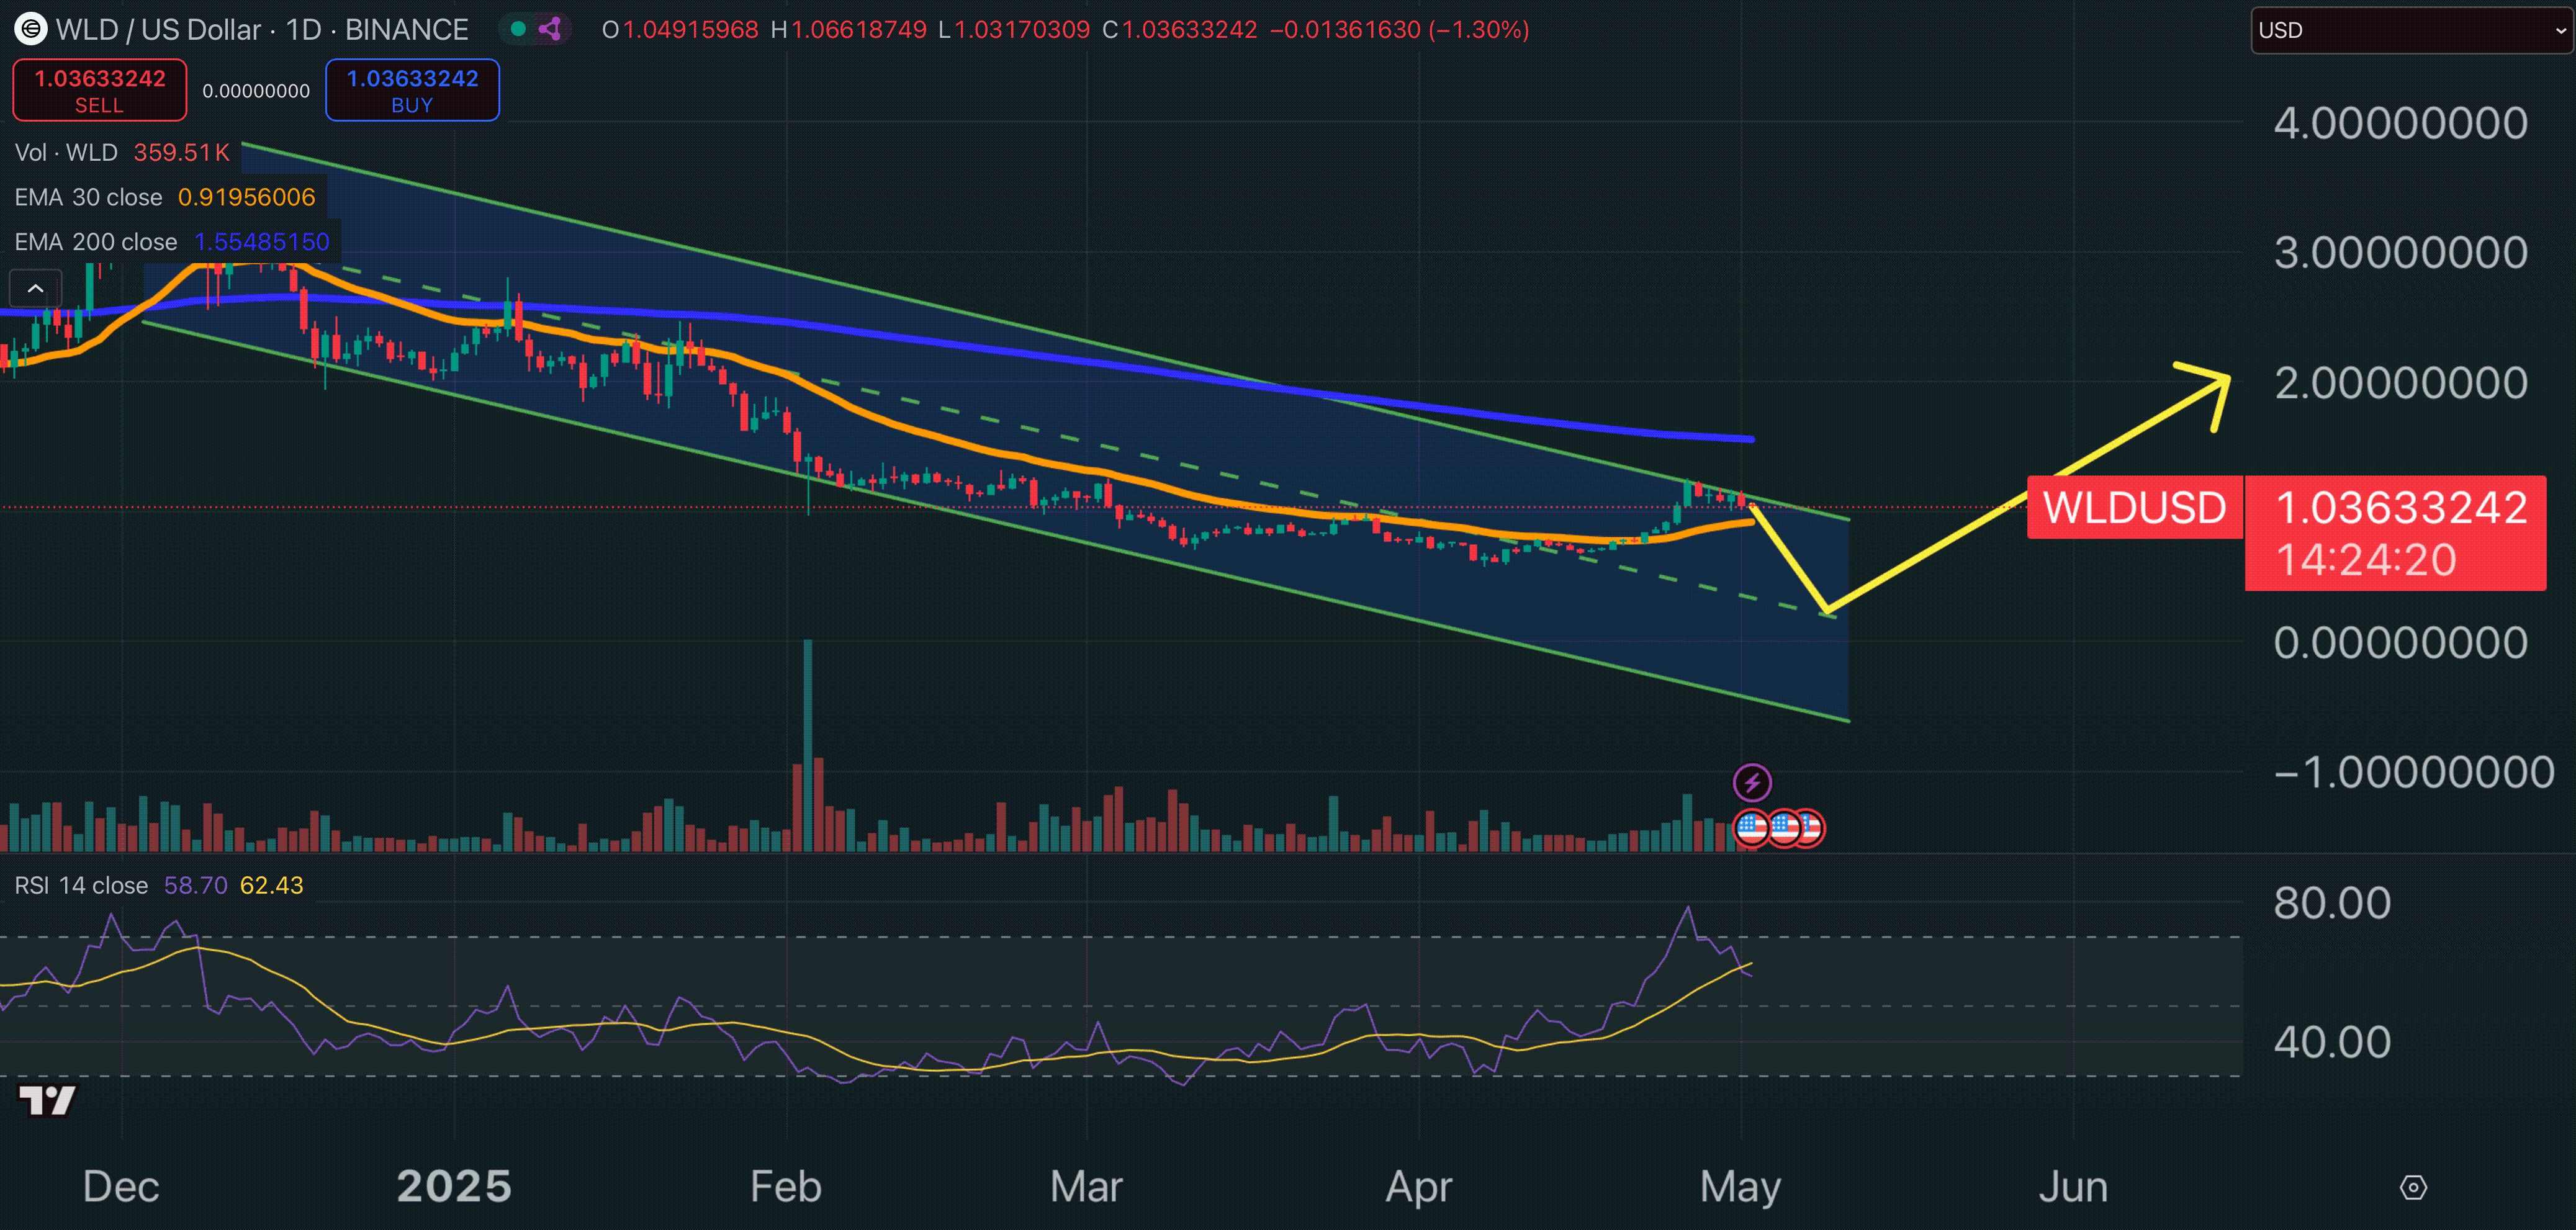This screenshot has width=2576, height=1230.
Task: Click the WLD / US Dollar symbol title
Action: point(158,30)
